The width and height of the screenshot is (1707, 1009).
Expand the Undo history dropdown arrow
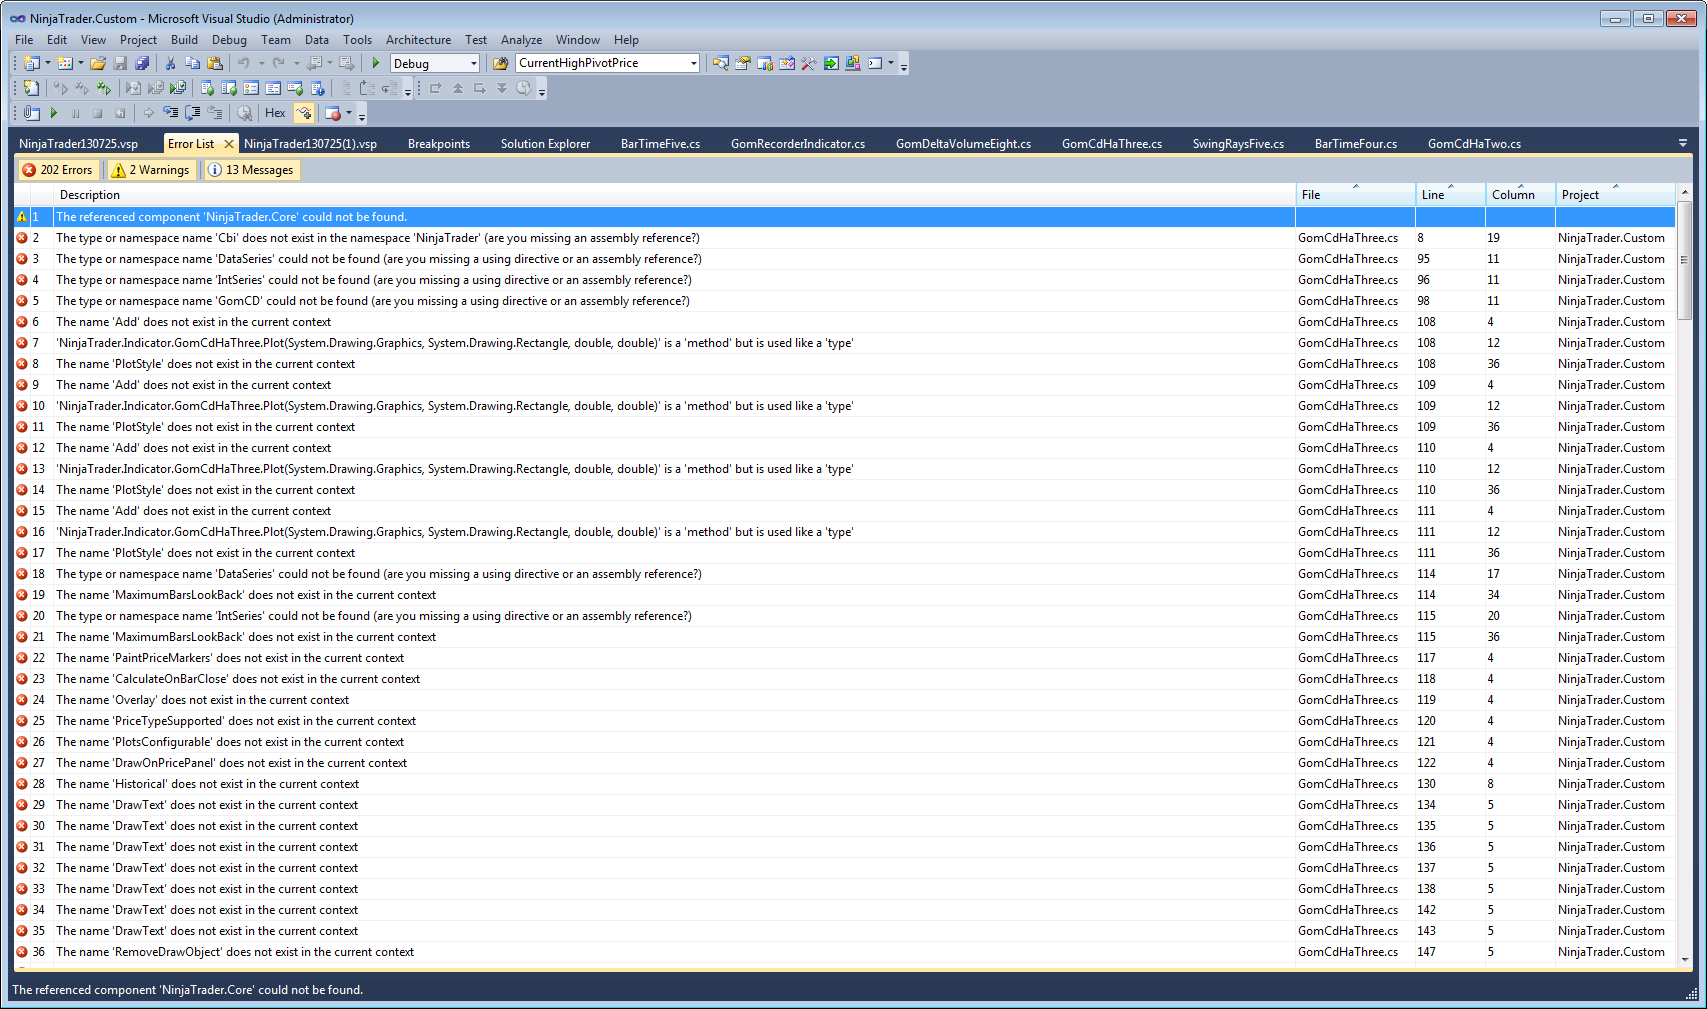(262, 63)
